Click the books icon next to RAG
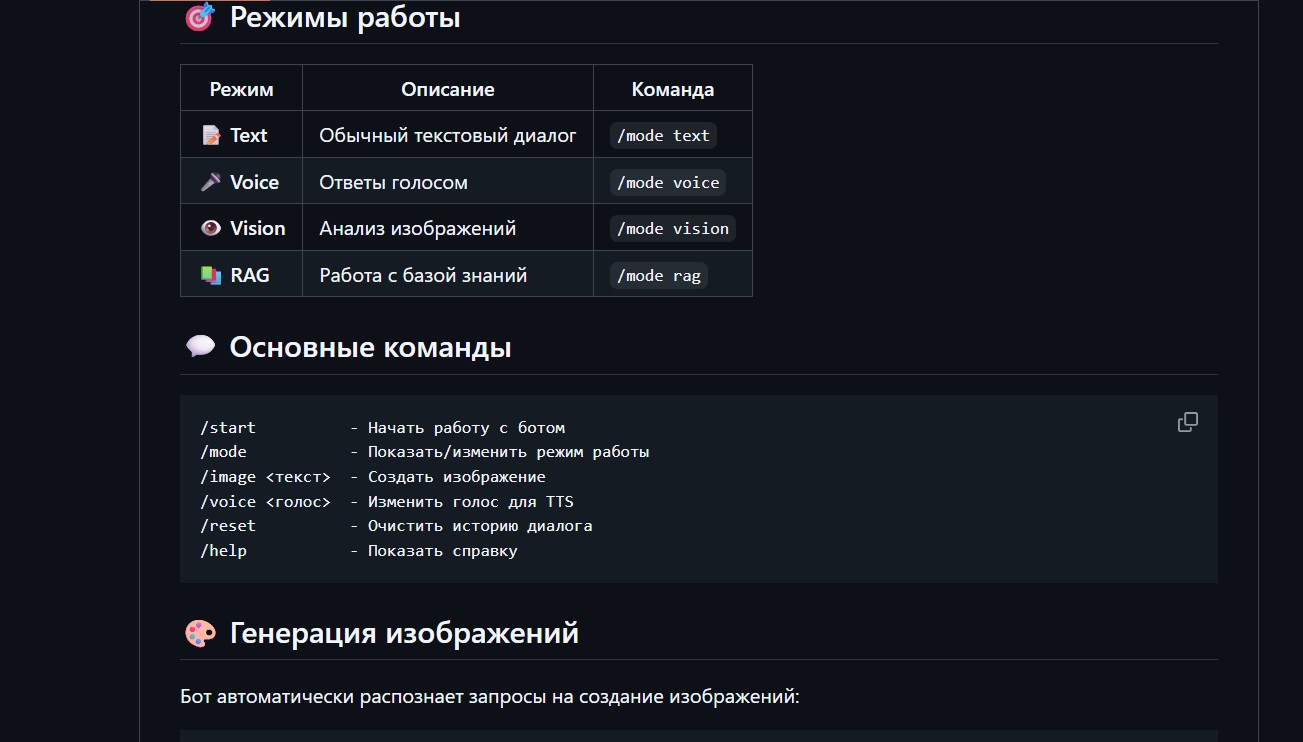Screen dimensions: 1303x742 coord(211,275)
